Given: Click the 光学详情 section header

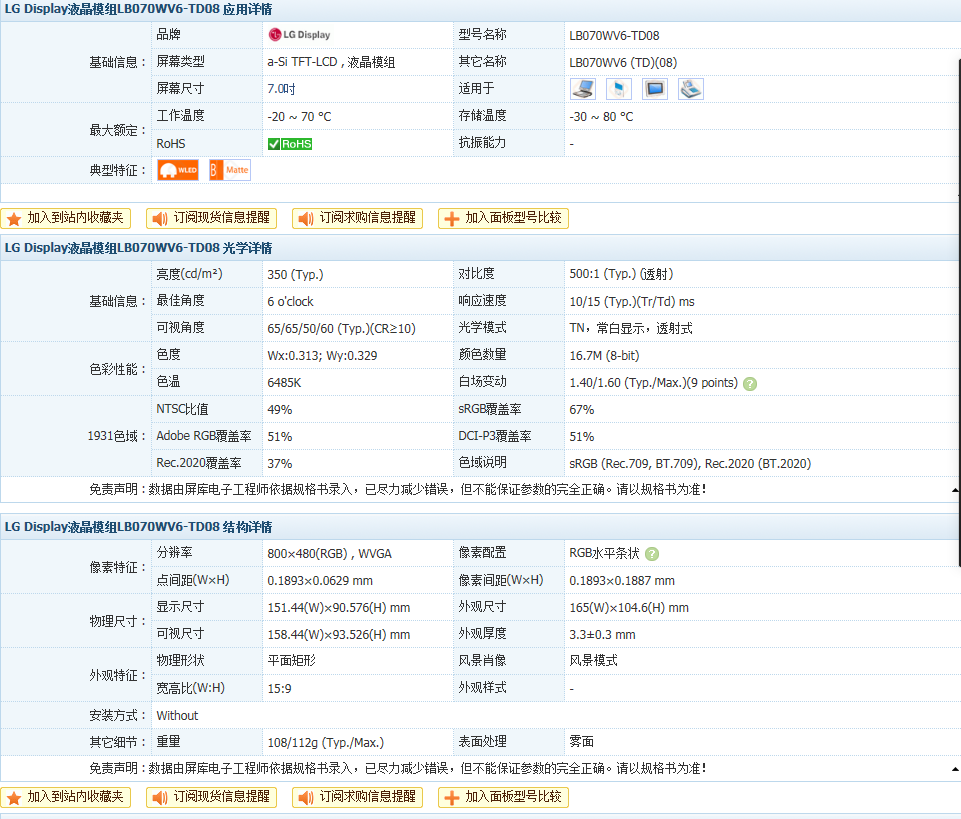Looking at the screenshot, I should 480,248.
